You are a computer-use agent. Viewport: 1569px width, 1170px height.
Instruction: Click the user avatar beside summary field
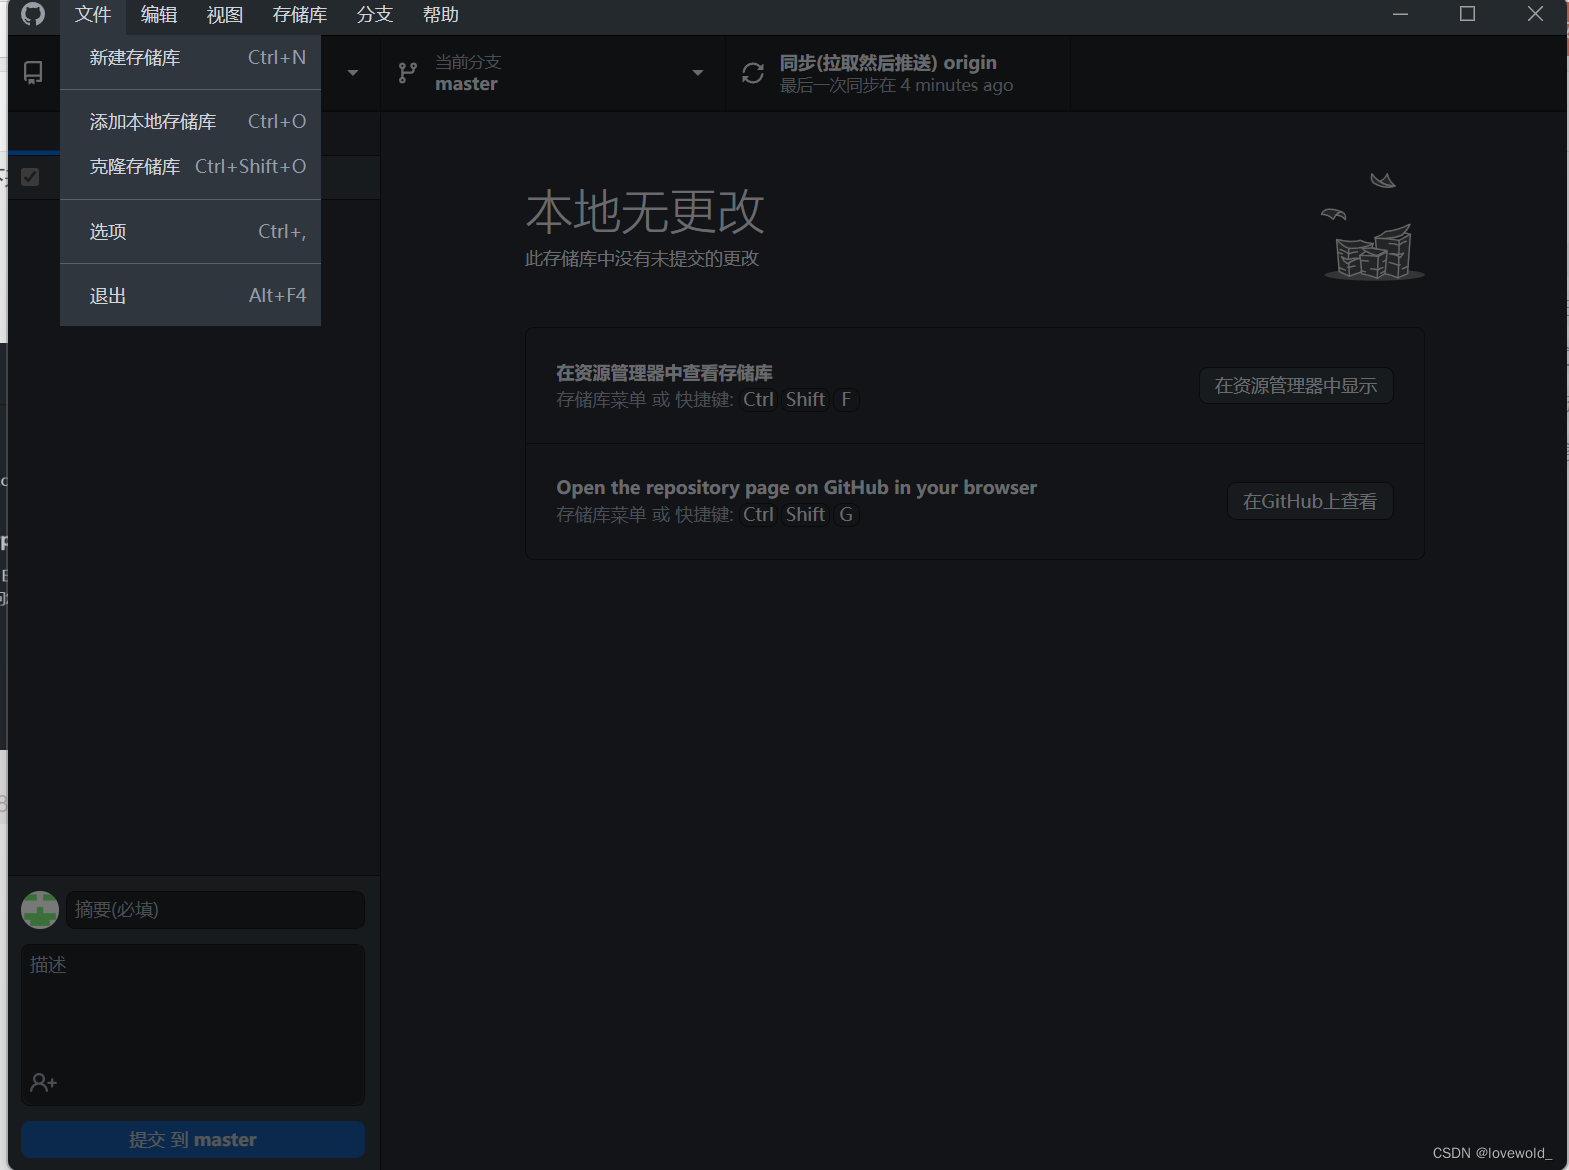40,910
